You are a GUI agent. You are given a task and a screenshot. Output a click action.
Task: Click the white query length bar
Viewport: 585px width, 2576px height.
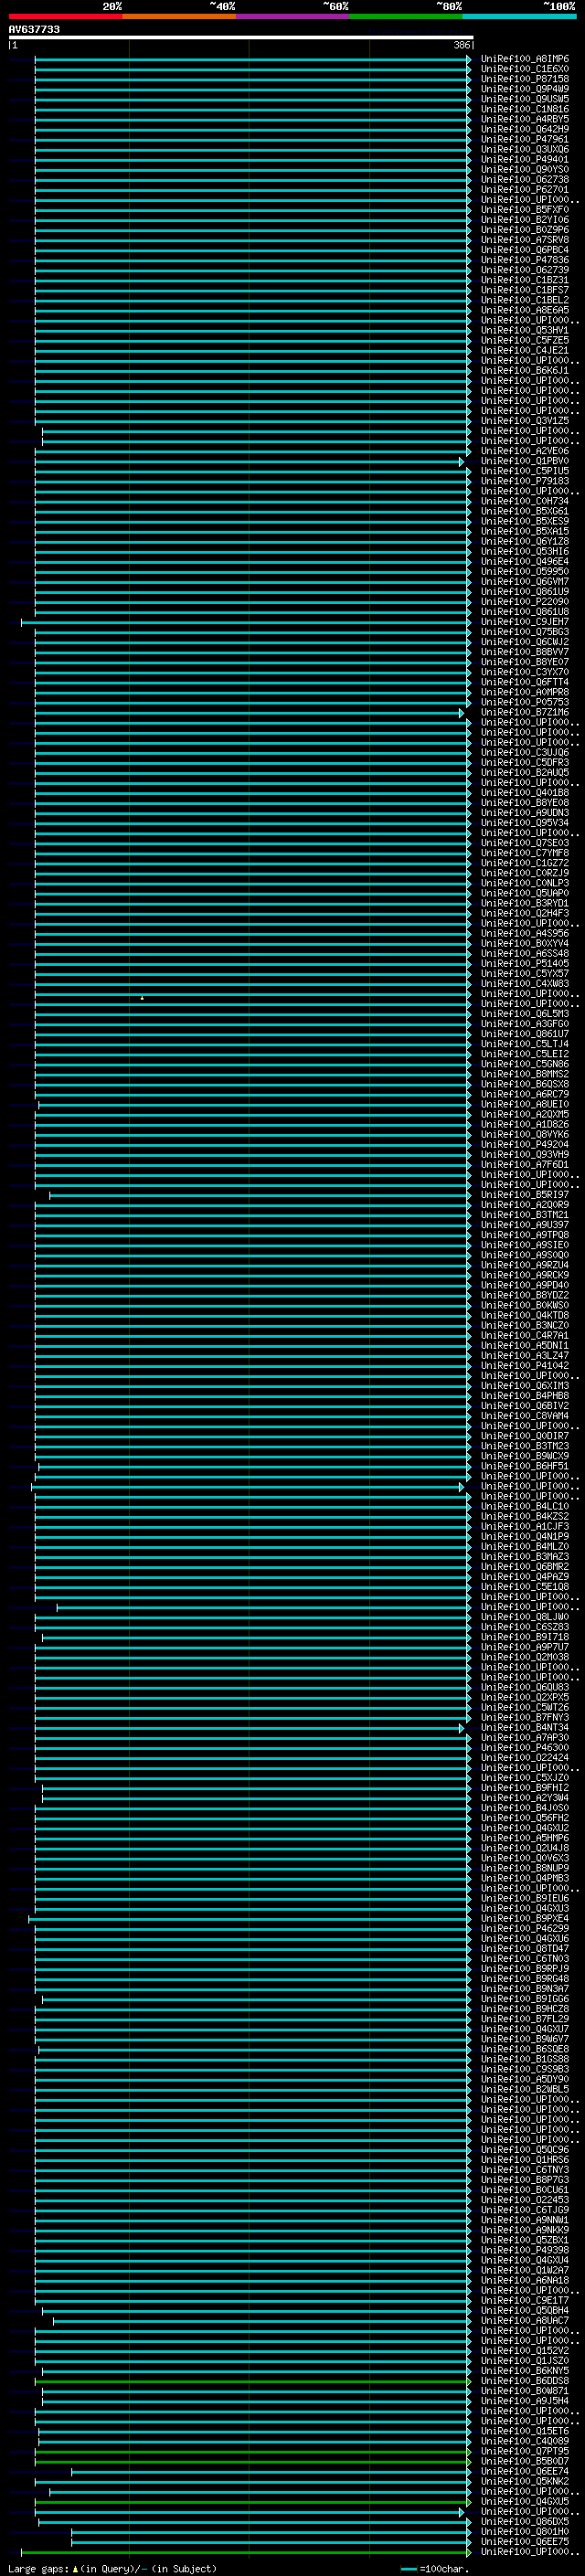click(x=241, y=38)
